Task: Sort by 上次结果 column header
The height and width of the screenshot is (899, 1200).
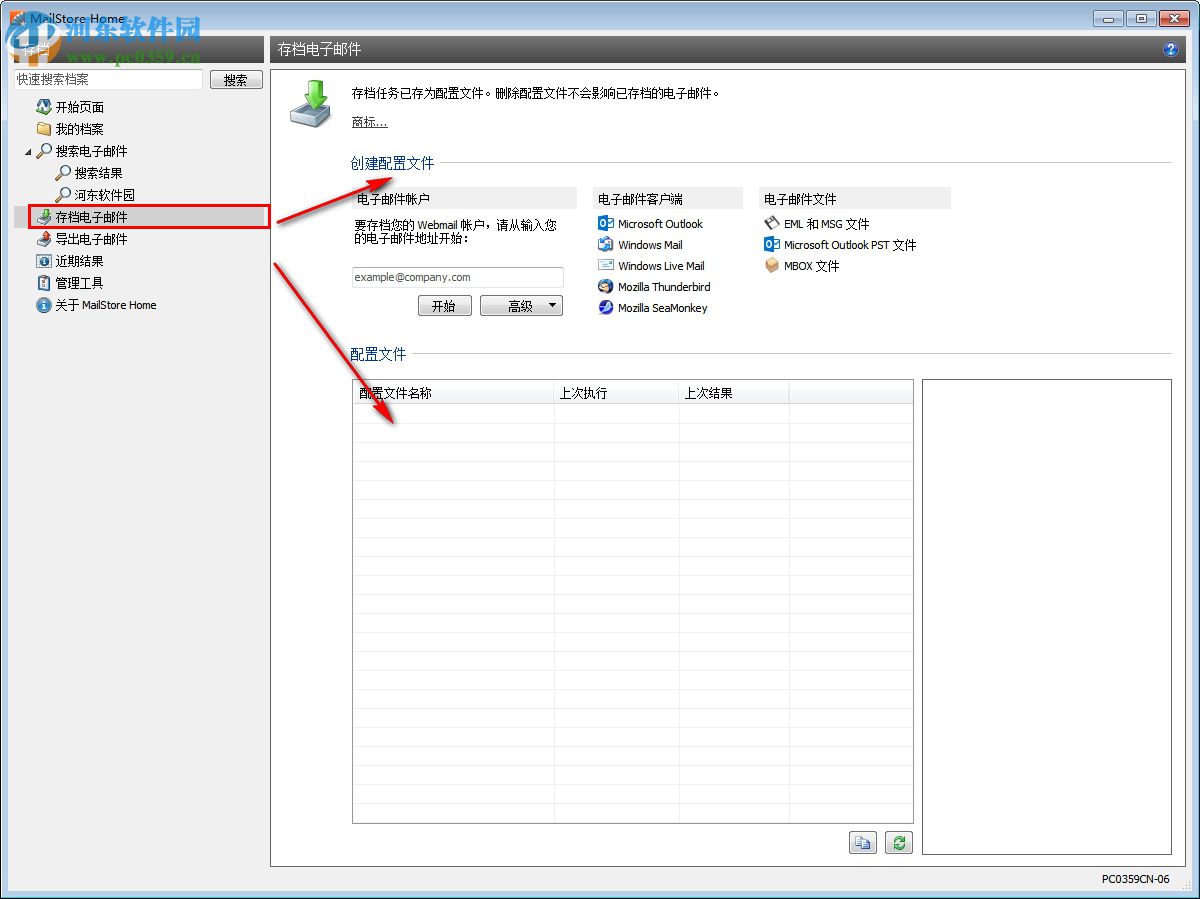Action: tap(734, 393)
